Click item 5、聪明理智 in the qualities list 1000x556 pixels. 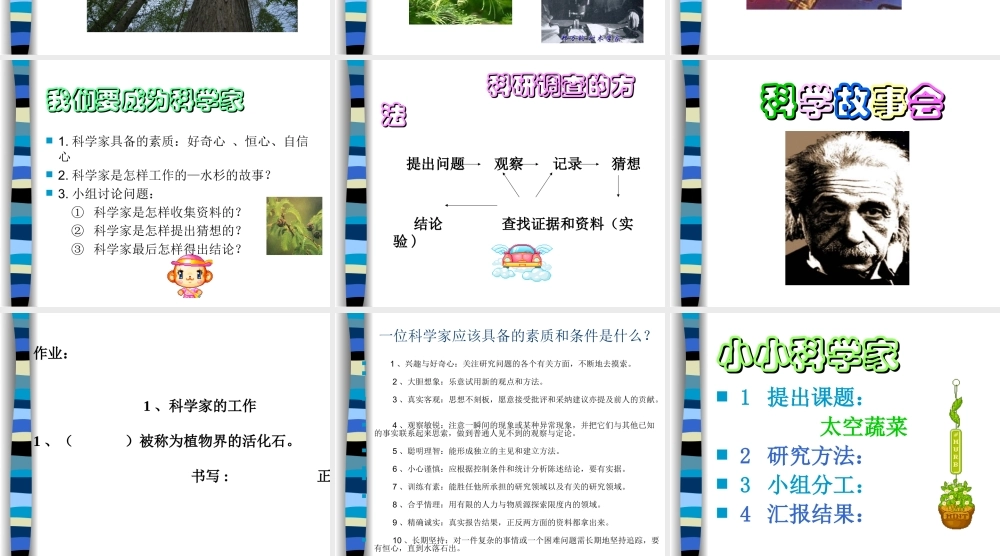pos(476,451)
